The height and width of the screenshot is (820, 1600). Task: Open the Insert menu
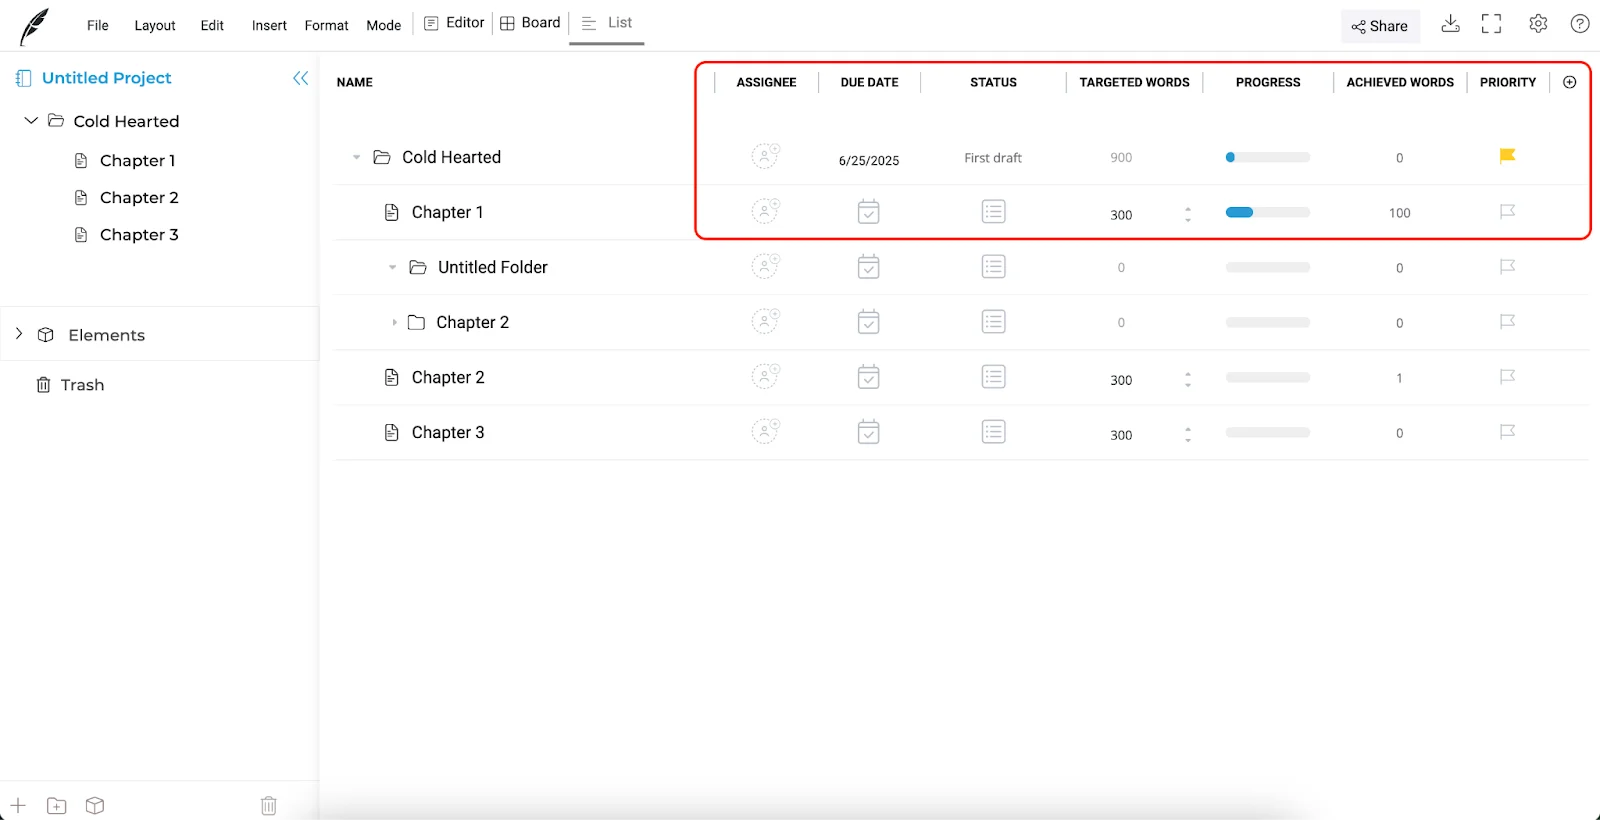point(269,26)
